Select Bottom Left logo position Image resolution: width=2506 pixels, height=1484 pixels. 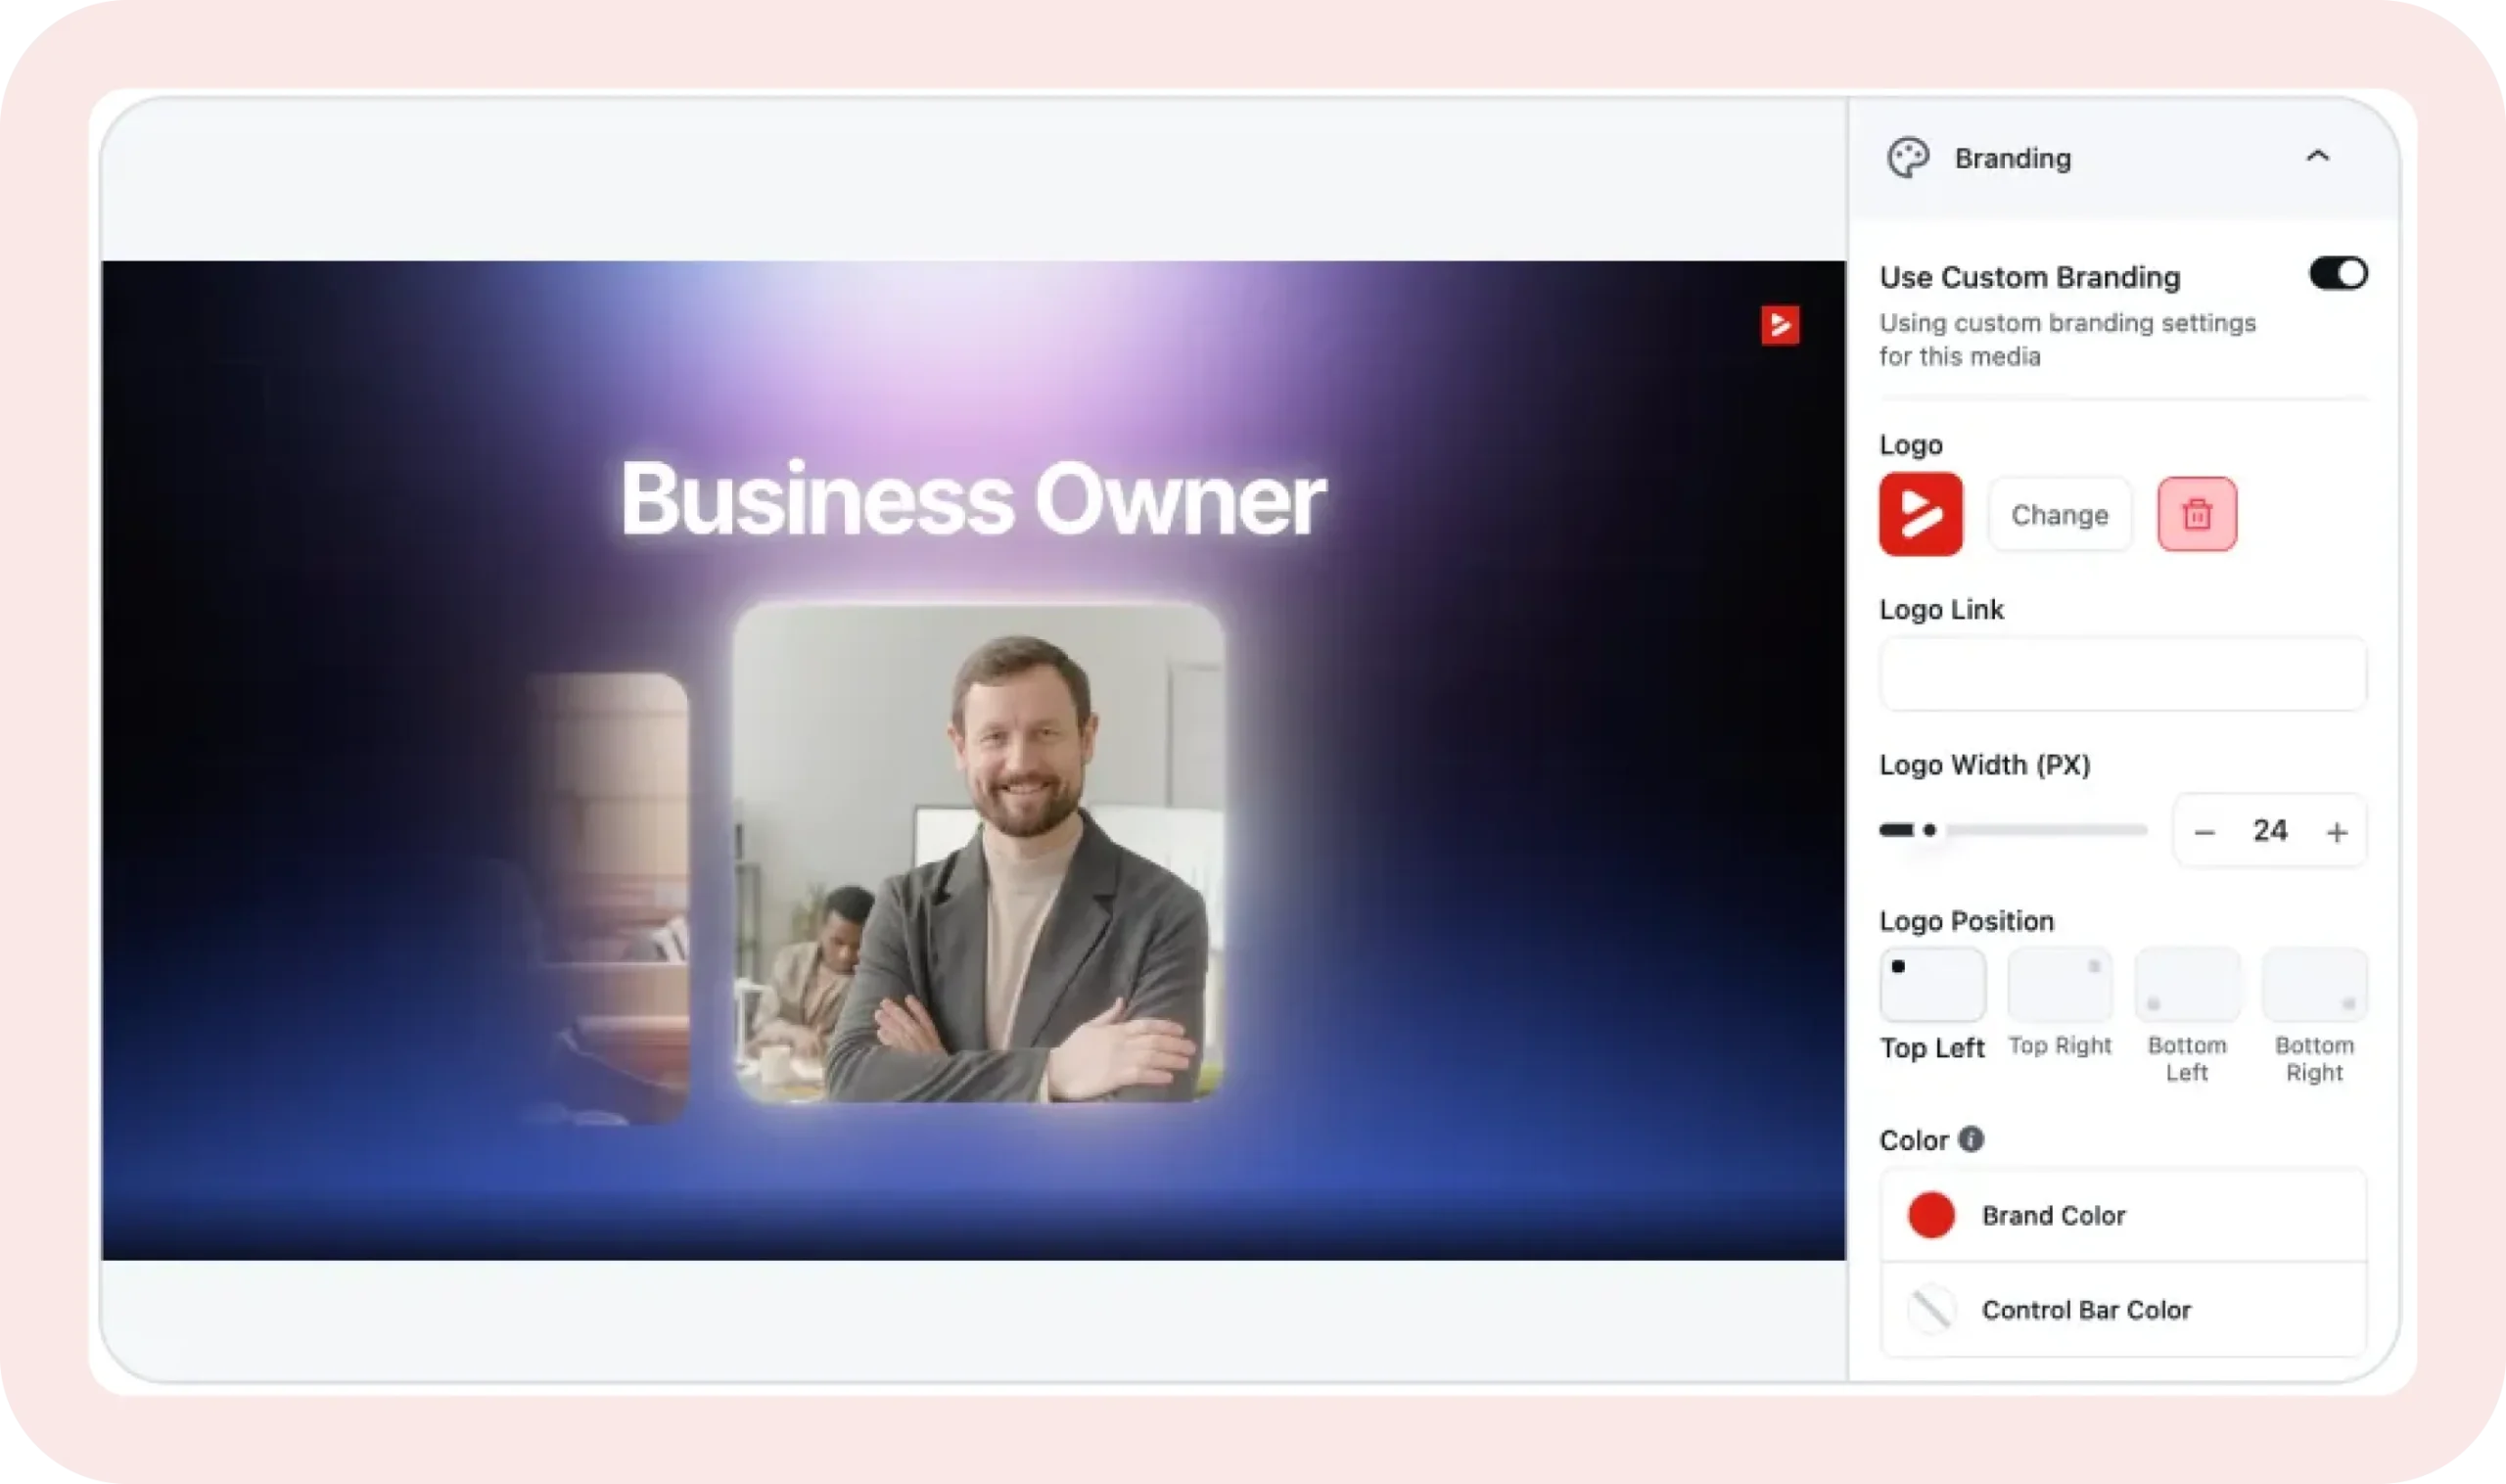click(2187, 984)
